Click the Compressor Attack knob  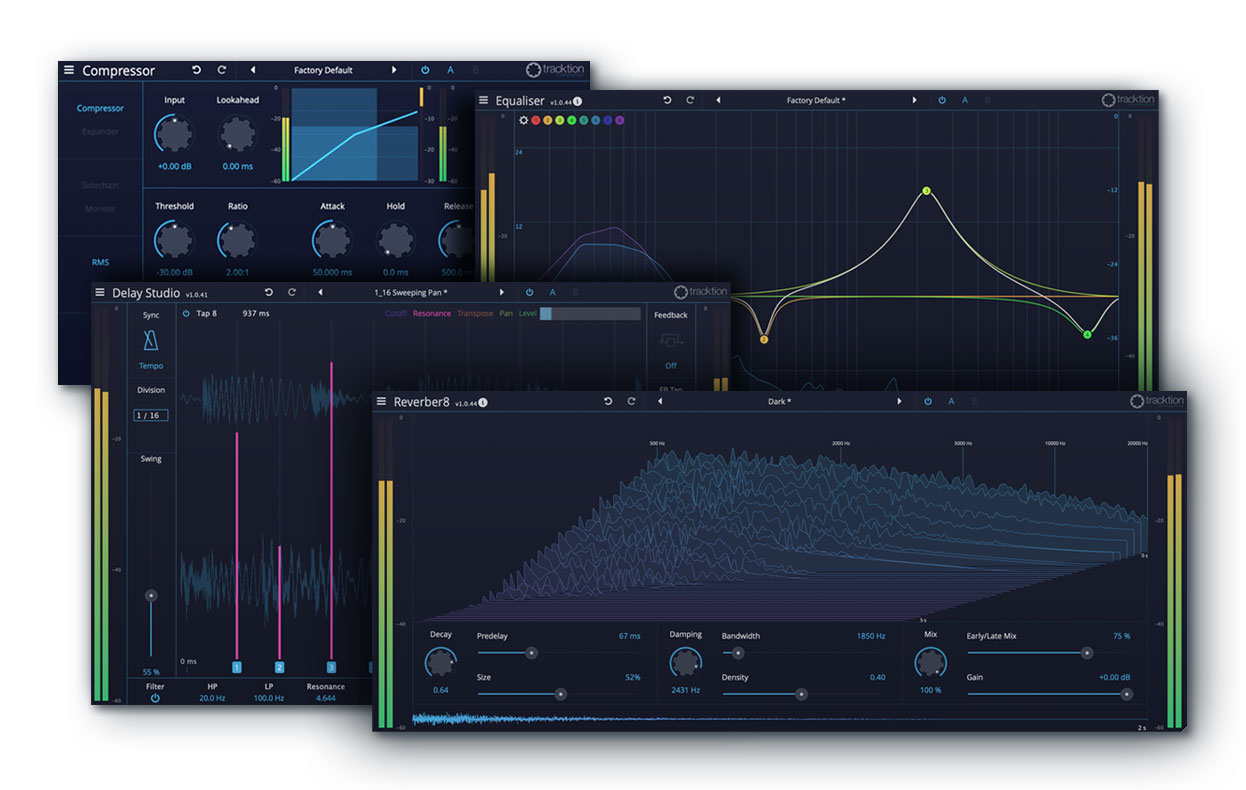[x=332, y=239]
